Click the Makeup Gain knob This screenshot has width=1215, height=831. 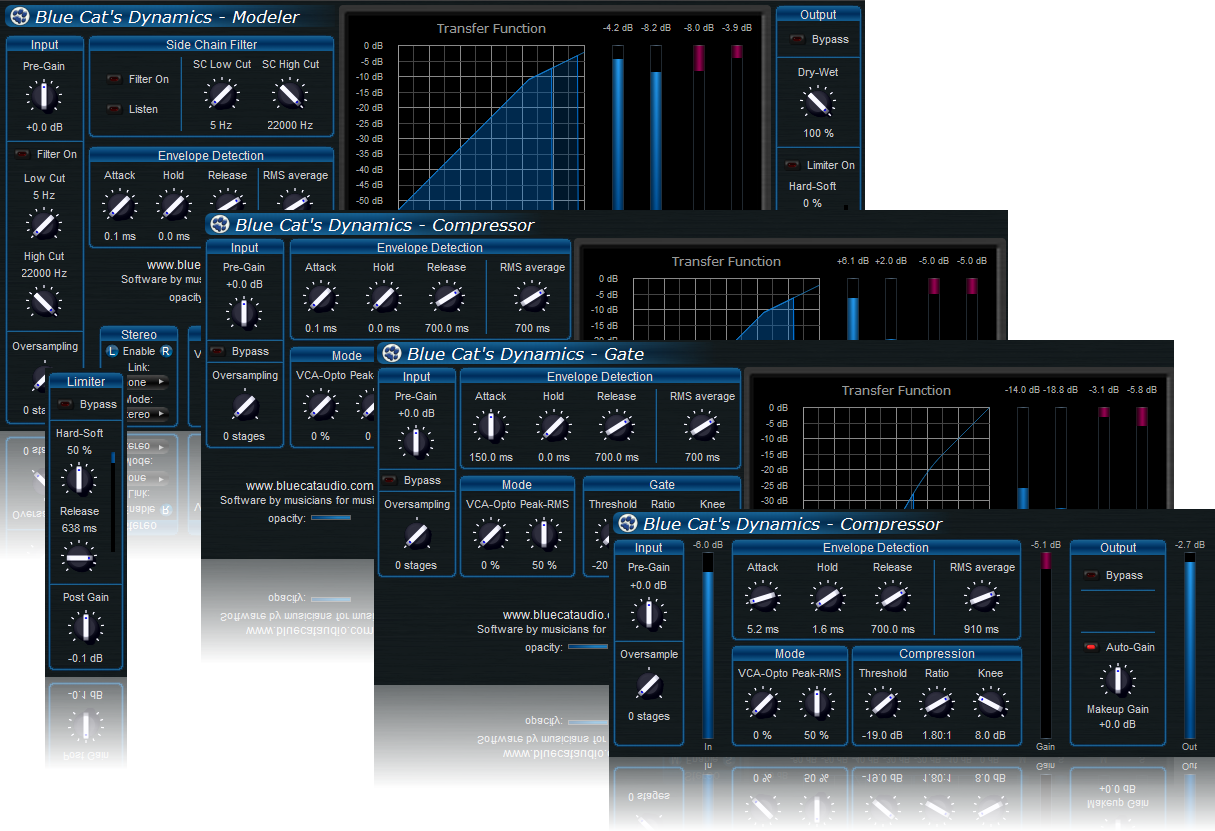1117,681
